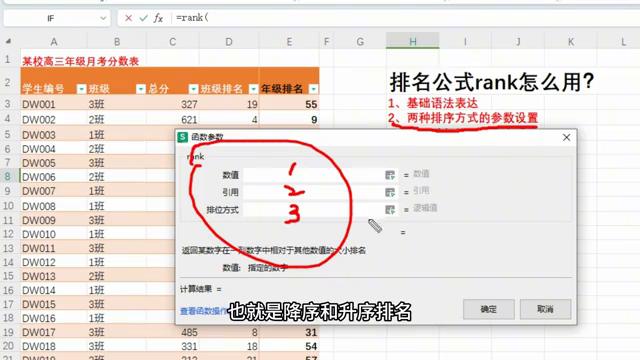Image resolution: width=640 pixels, height=360 pixels.
Task: Click total score cell 327
Action: coord(173,104)
